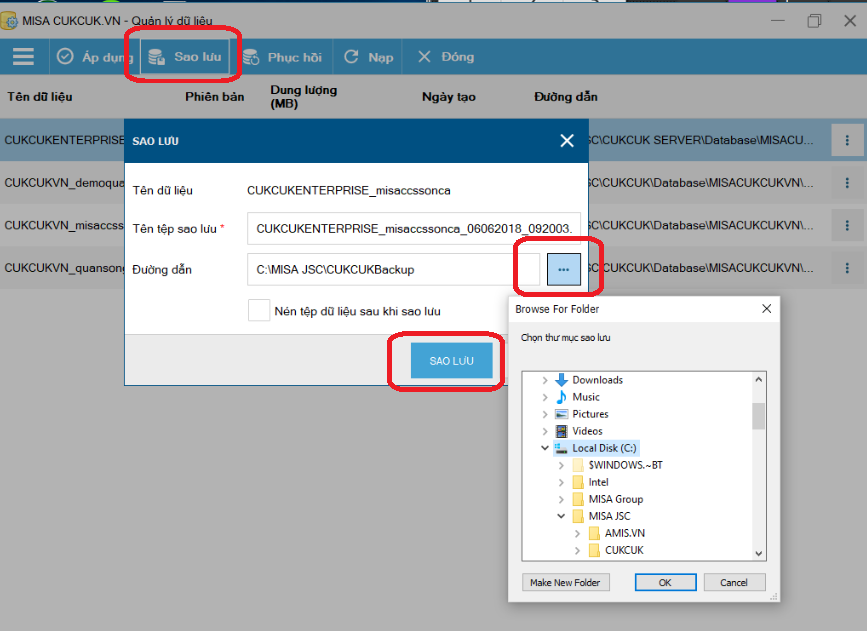
Task: Select Phục hồi in the toolbar
Action: [283, 57]
